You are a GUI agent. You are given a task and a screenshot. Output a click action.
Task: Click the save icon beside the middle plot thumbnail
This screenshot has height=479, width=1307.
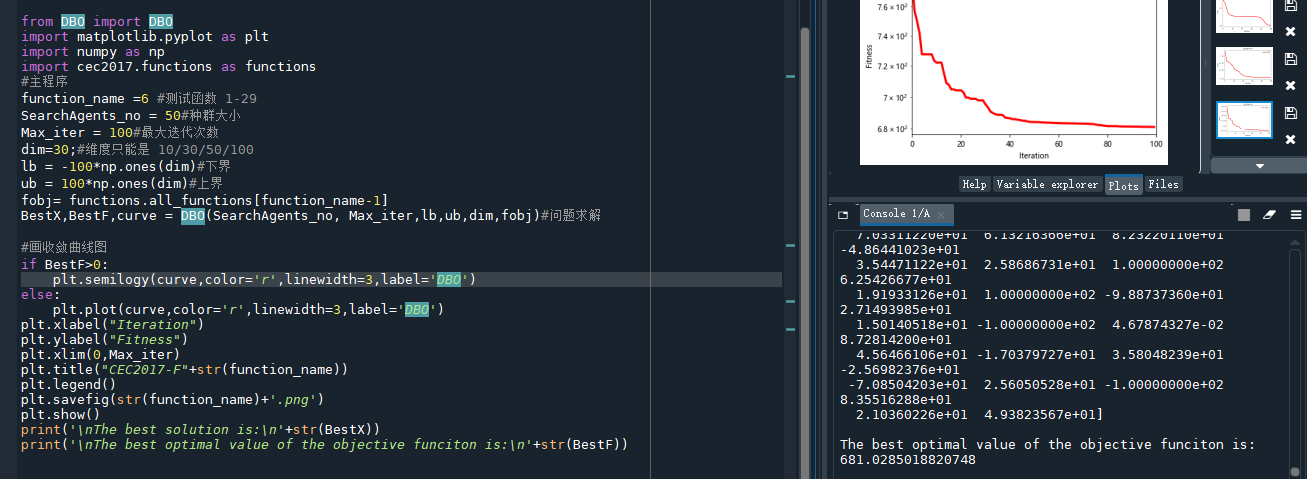pos(1290,59)
